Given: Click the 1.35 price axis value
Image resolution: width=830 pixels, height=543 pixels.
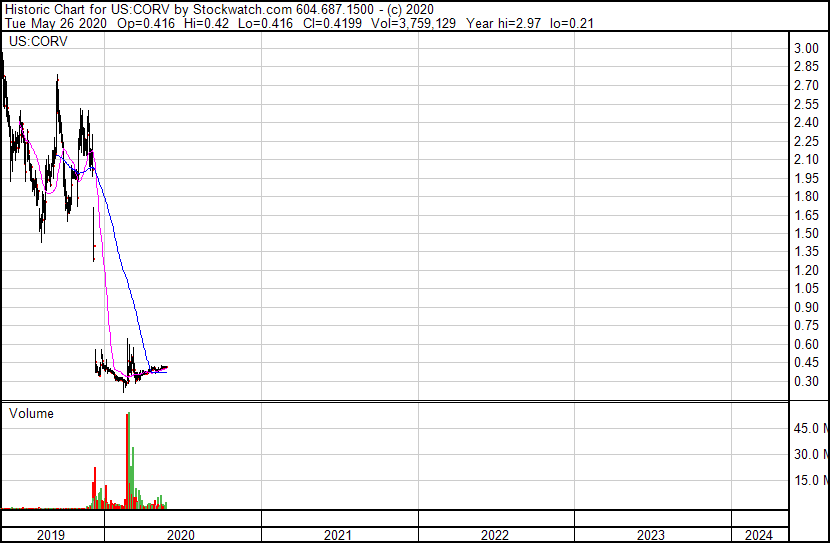Looking at the screenshot, I should (806, 251).
